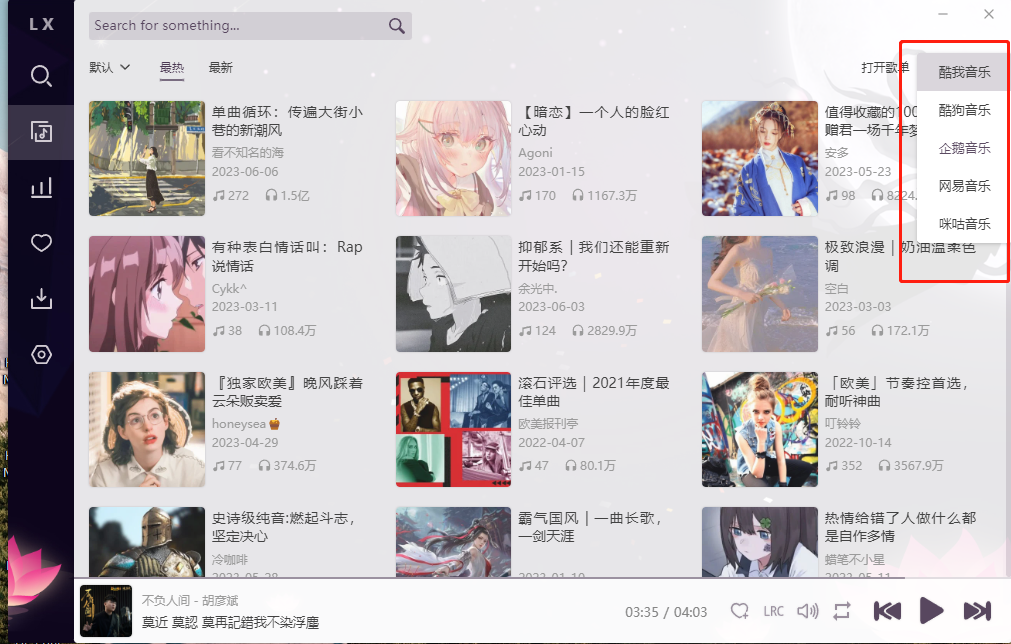Image resolution: width=1011 pixels, height=644 pixels.
Task: Jump back to the previous track
Action: pos(887,611)
